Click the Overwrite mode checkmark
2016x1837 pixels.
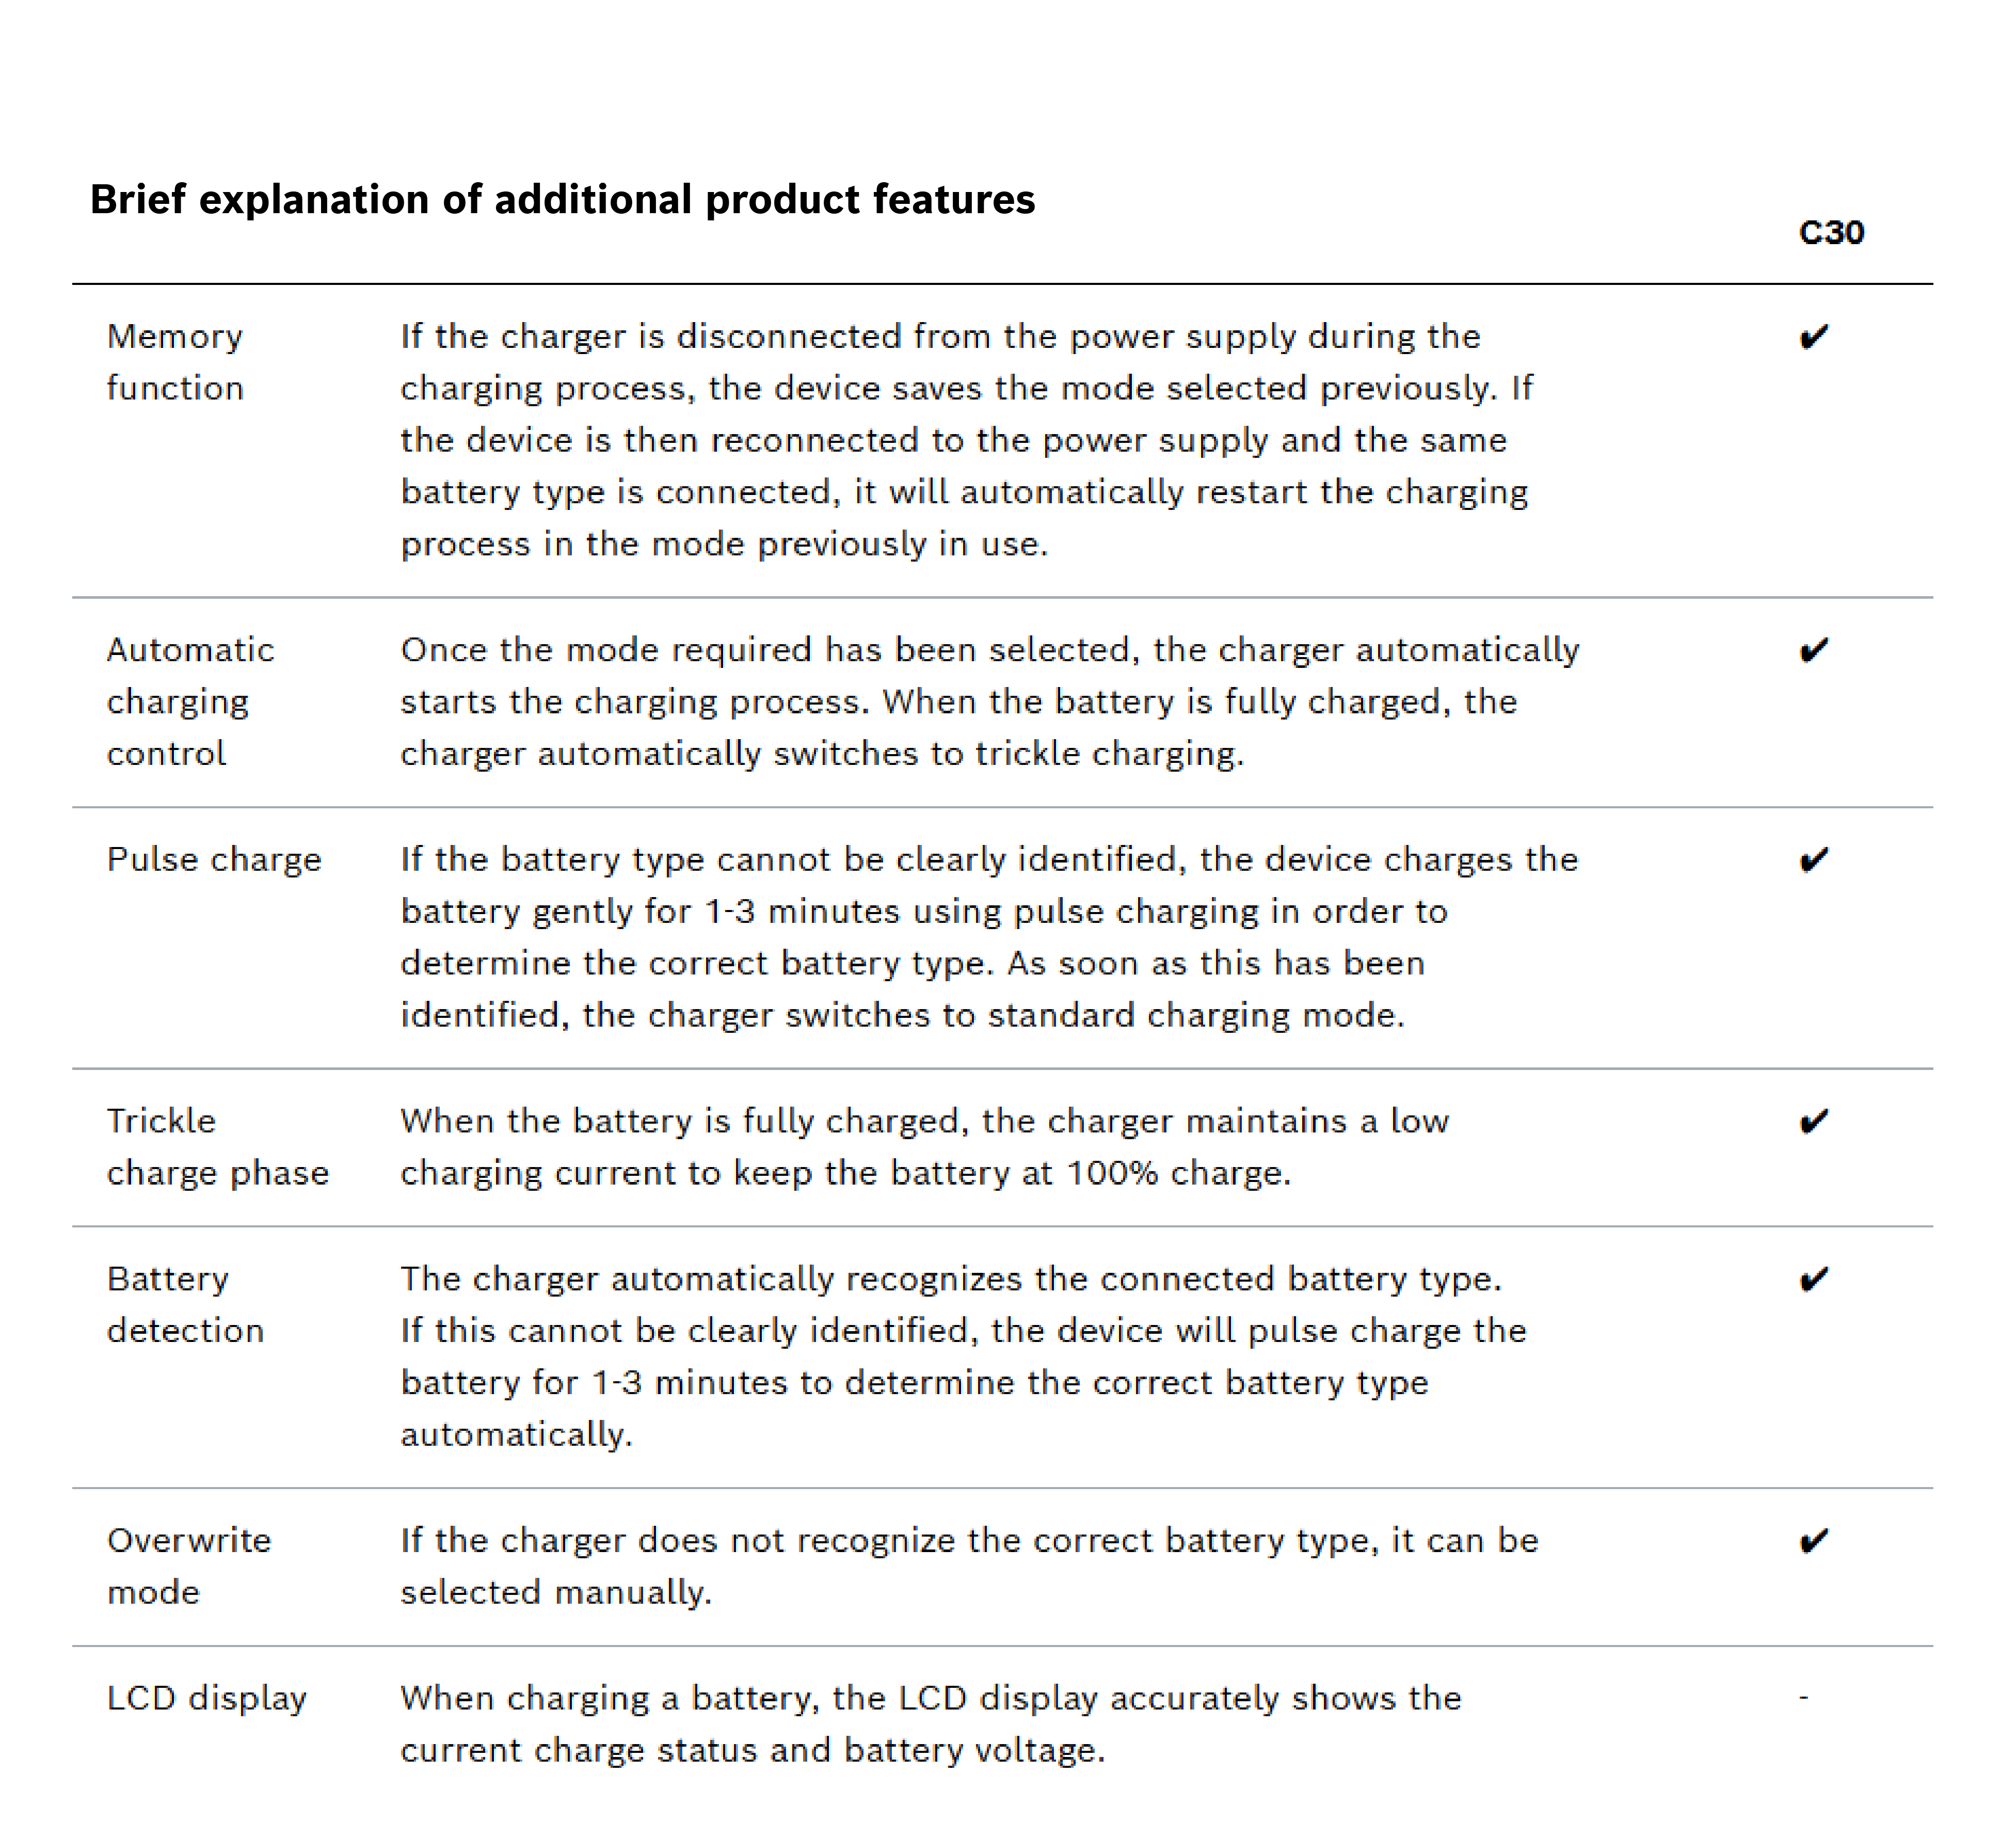(1813, 1541)
